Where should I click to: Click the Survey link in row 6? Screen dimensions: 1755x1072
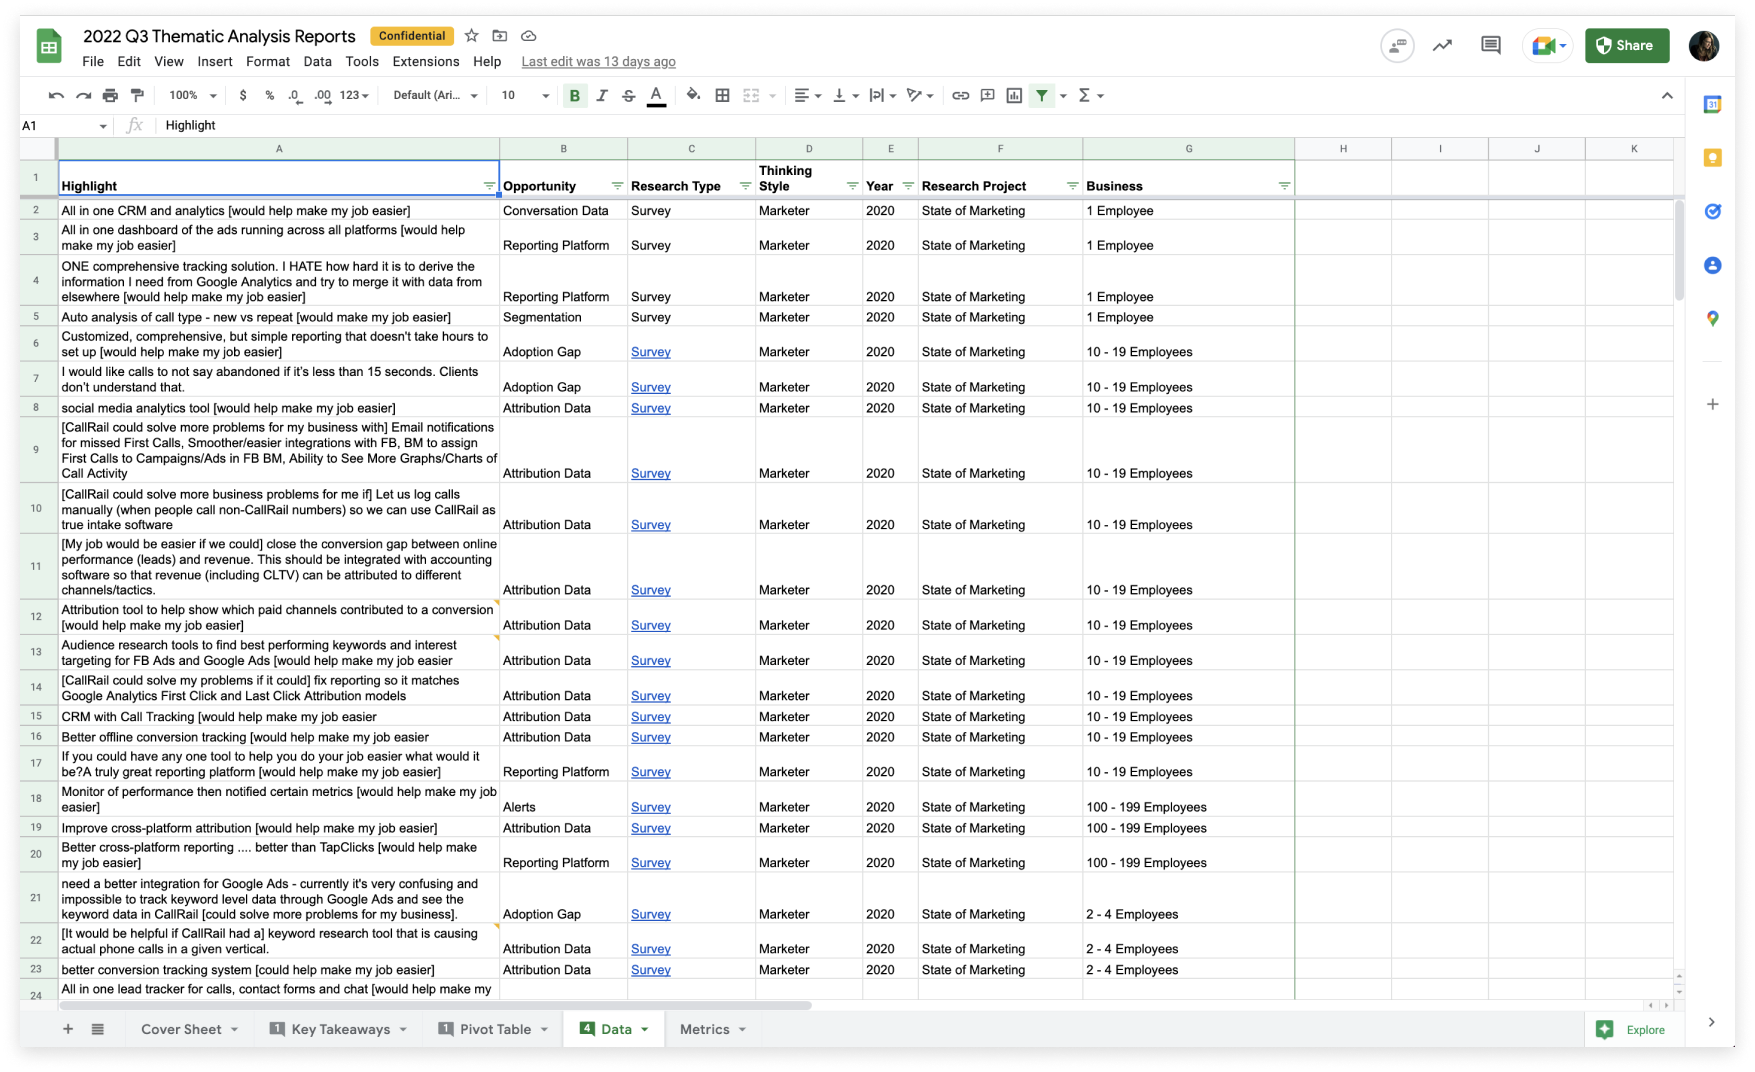[651, 352]
